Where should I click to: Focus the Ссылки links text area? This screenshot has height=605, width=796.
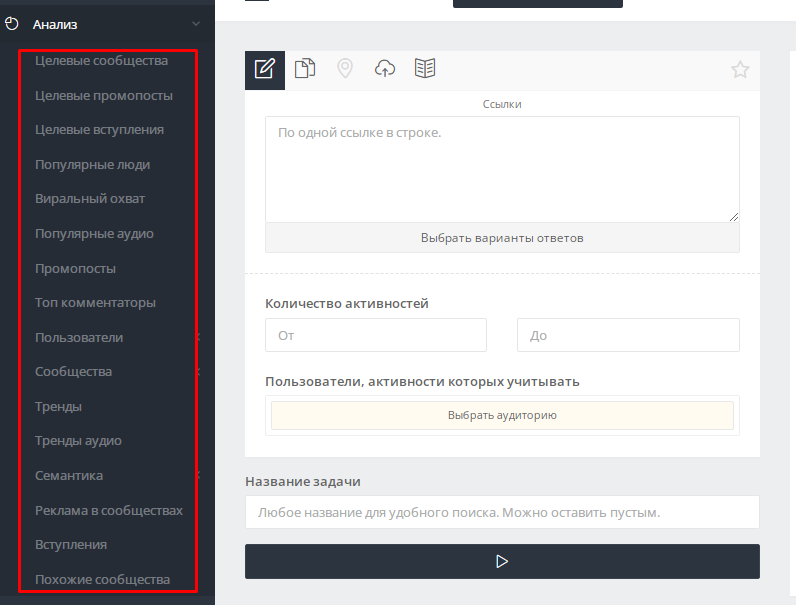pos(502,170)
